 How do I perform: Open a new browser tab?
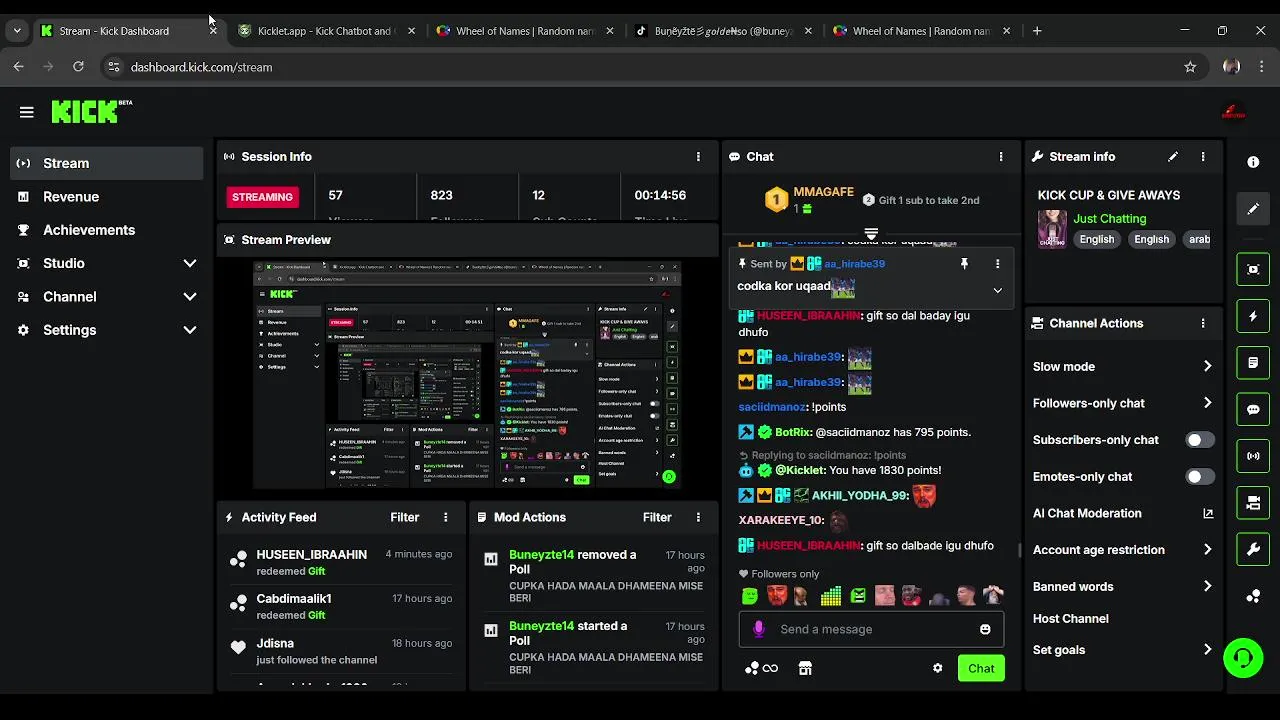(1037, 31)
